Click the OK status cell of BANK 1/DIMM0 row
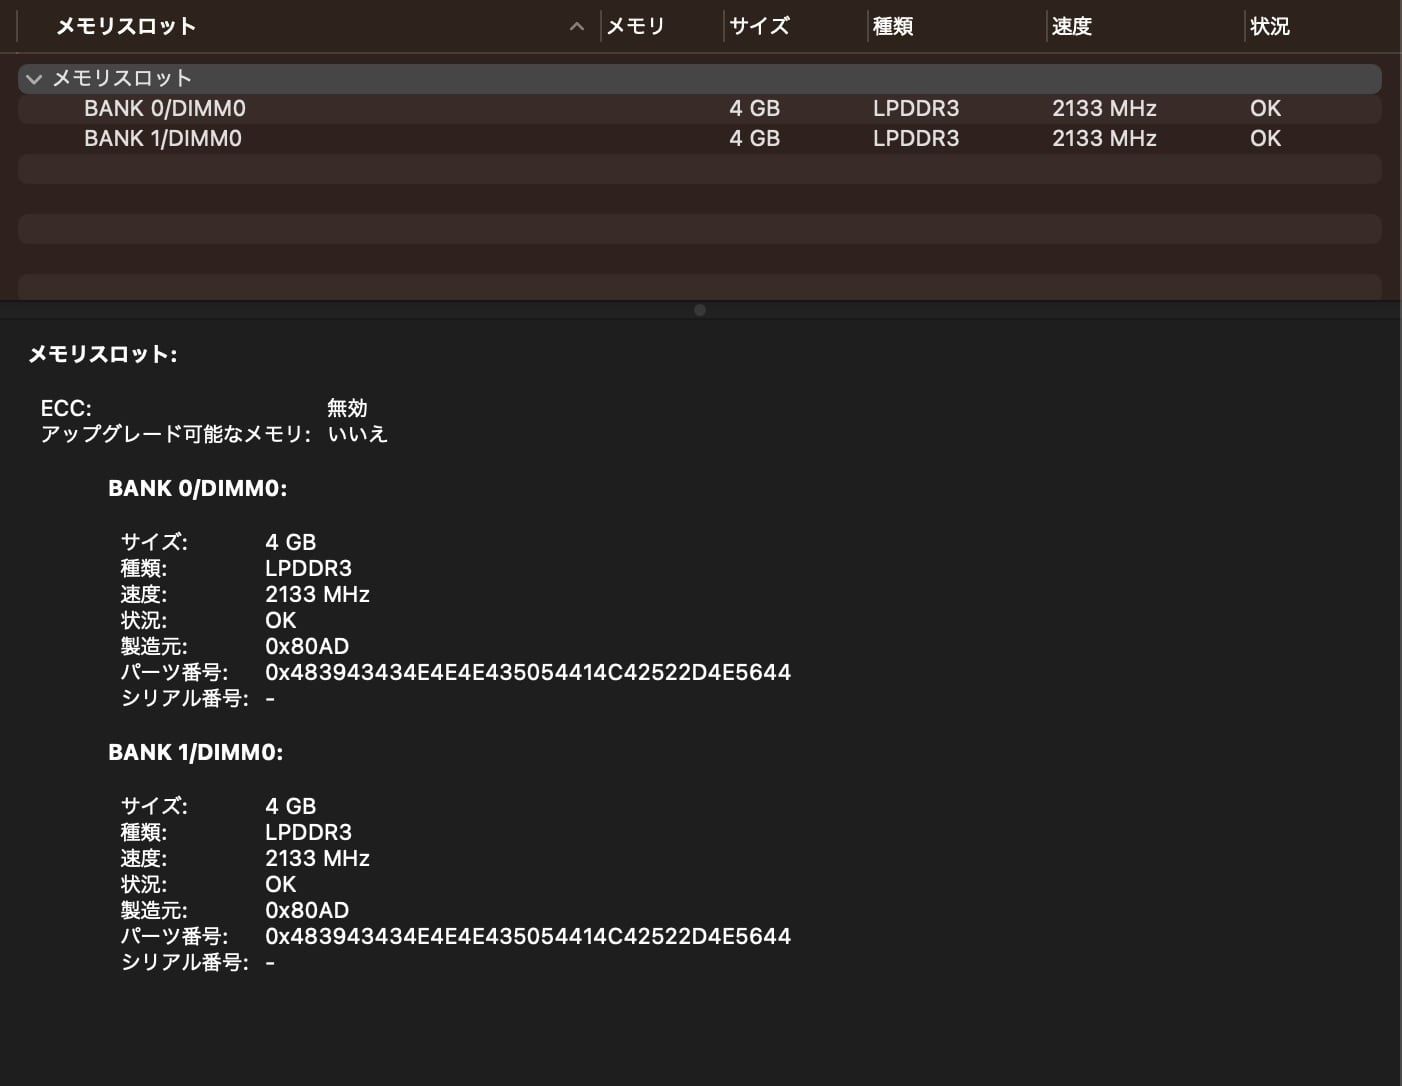1402x1086 pixels. point(1265,139)
